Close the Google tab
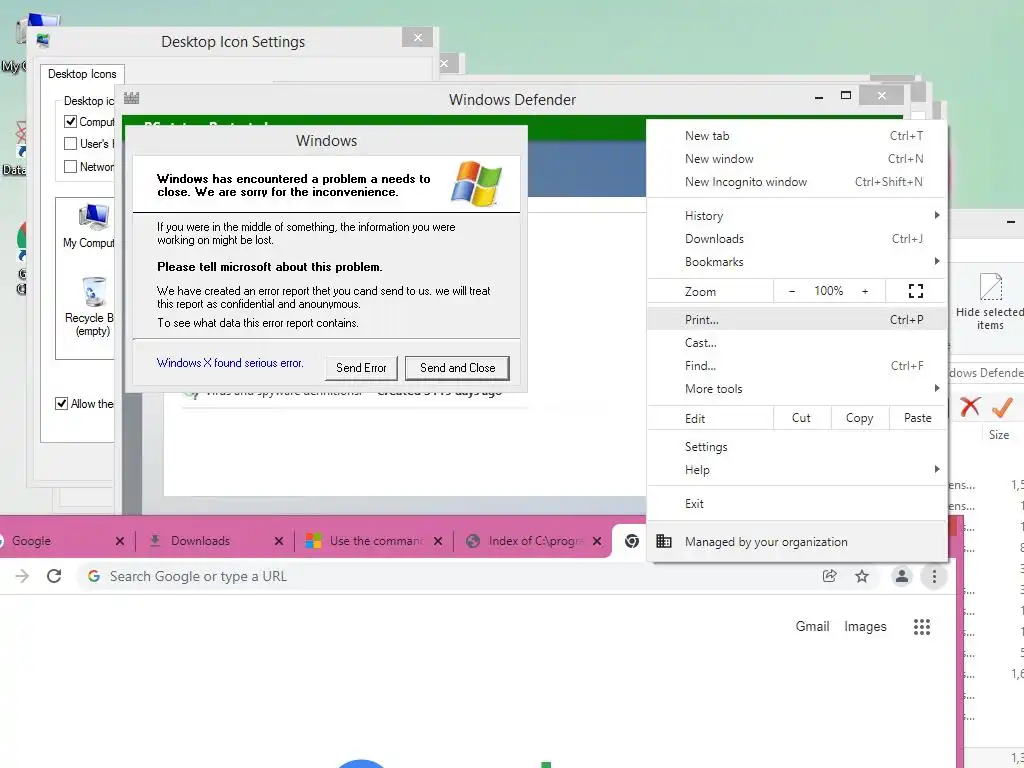Image resolution: width=1024 pixels, height=768 pixels. [x=120, y=541]
